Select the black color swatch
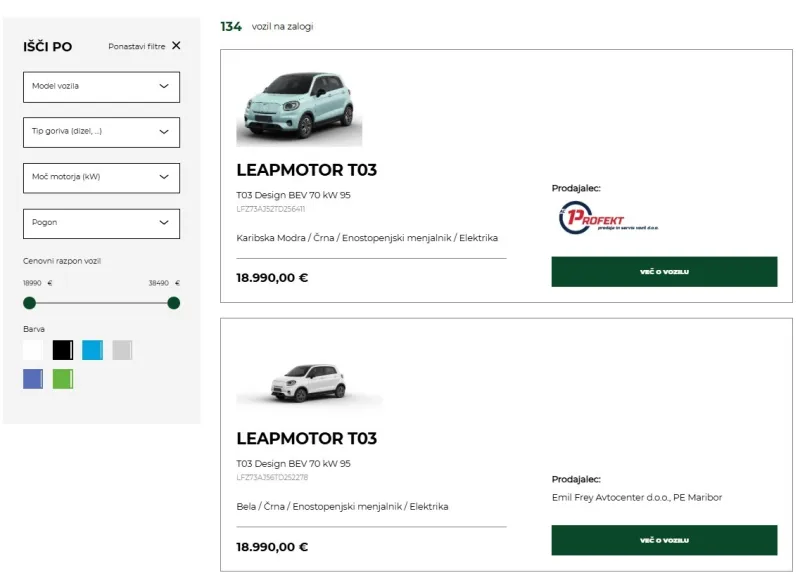800x580 pixels. coord(63,350)
